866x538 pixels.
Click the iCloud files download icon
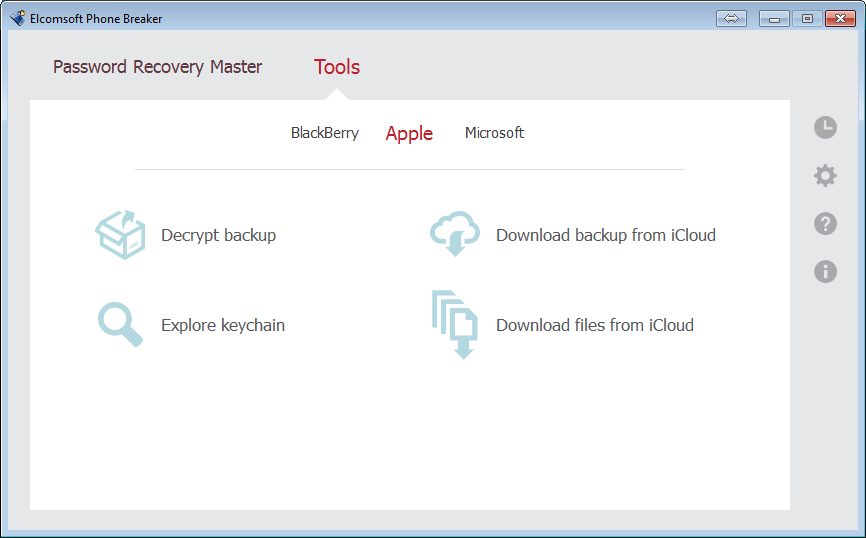point(455,325)
